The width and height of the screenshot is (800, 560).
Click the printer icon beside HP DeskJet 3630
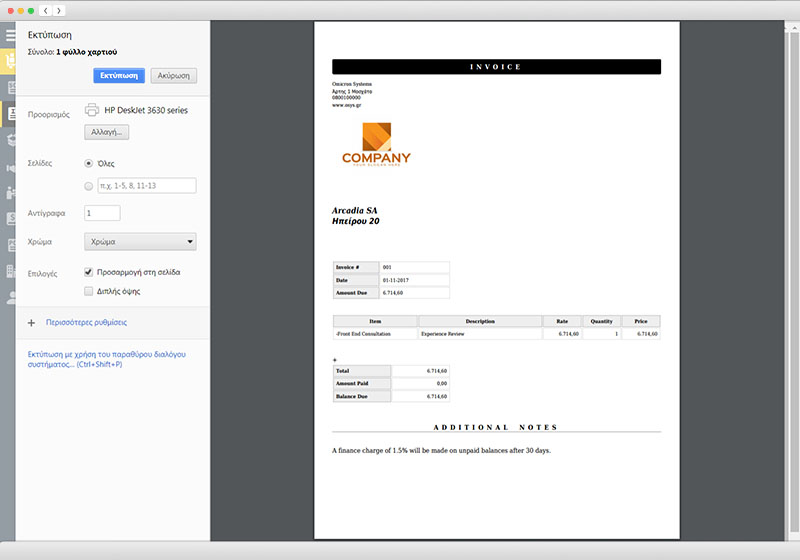tap(92, 110)
